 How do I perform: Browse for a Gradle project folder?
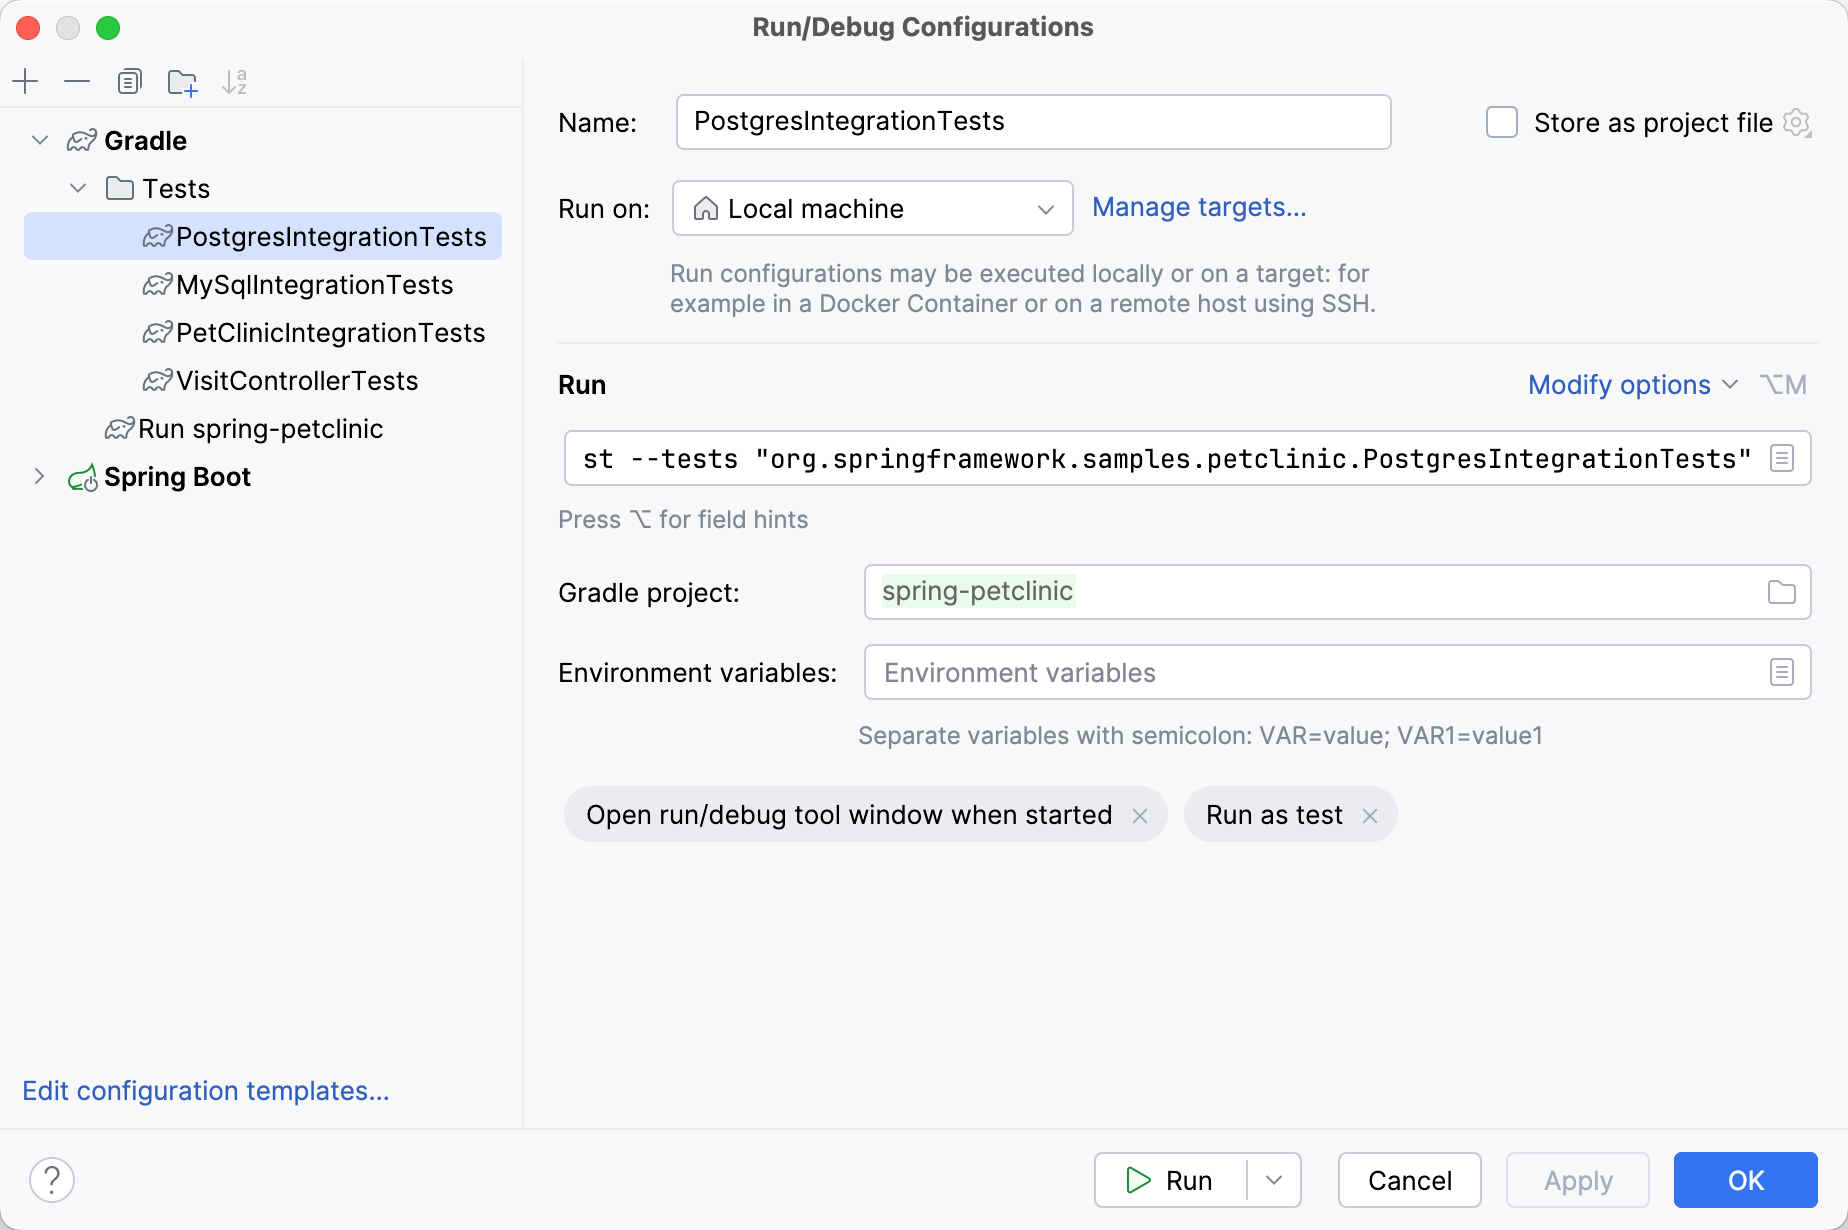click(x=1781, y=592)
